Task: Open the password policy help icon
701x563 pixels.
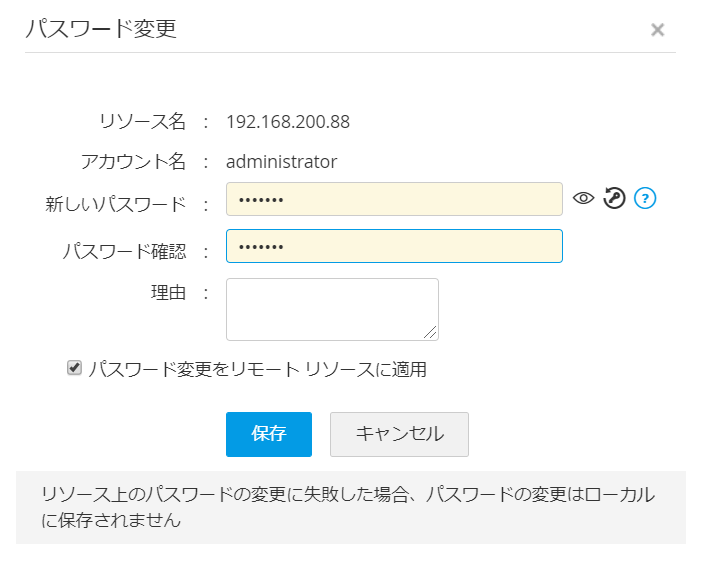Action: (646, 199)
